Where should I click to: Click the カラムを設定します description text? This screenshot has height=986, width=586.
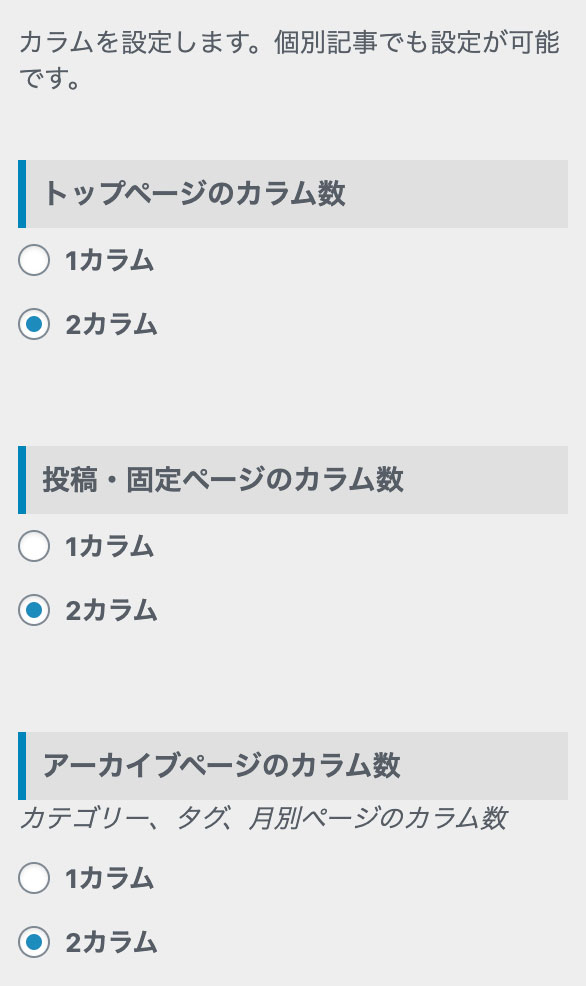pyautogui.click(x=289, y=61)
